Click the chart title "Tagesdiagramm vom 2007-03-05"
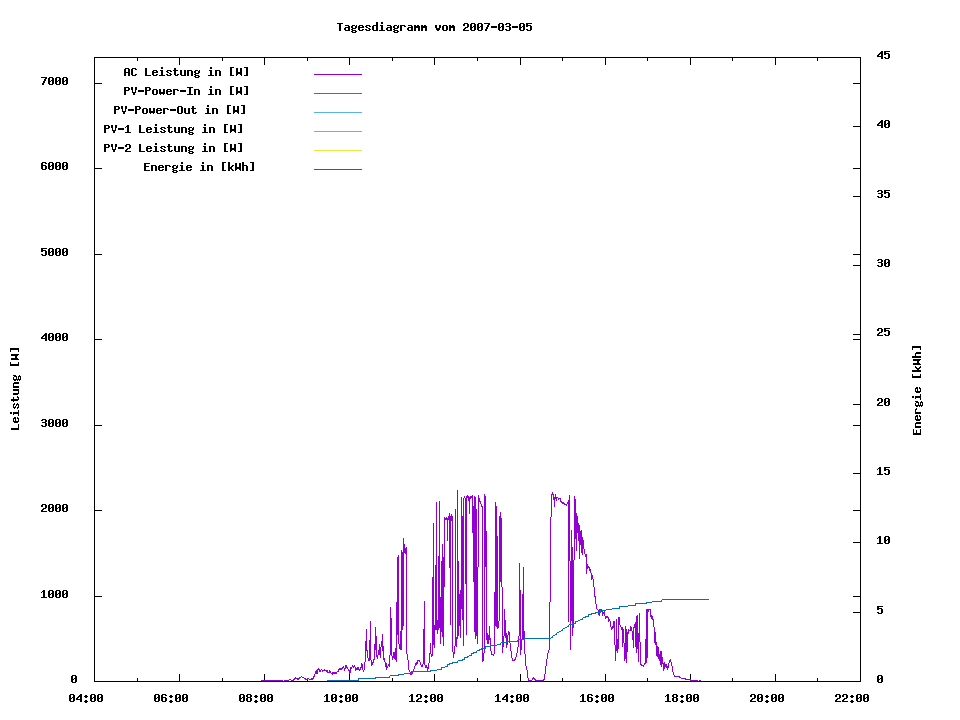The width and height of the screenshot is (960, 720). [x=434, y=27]
